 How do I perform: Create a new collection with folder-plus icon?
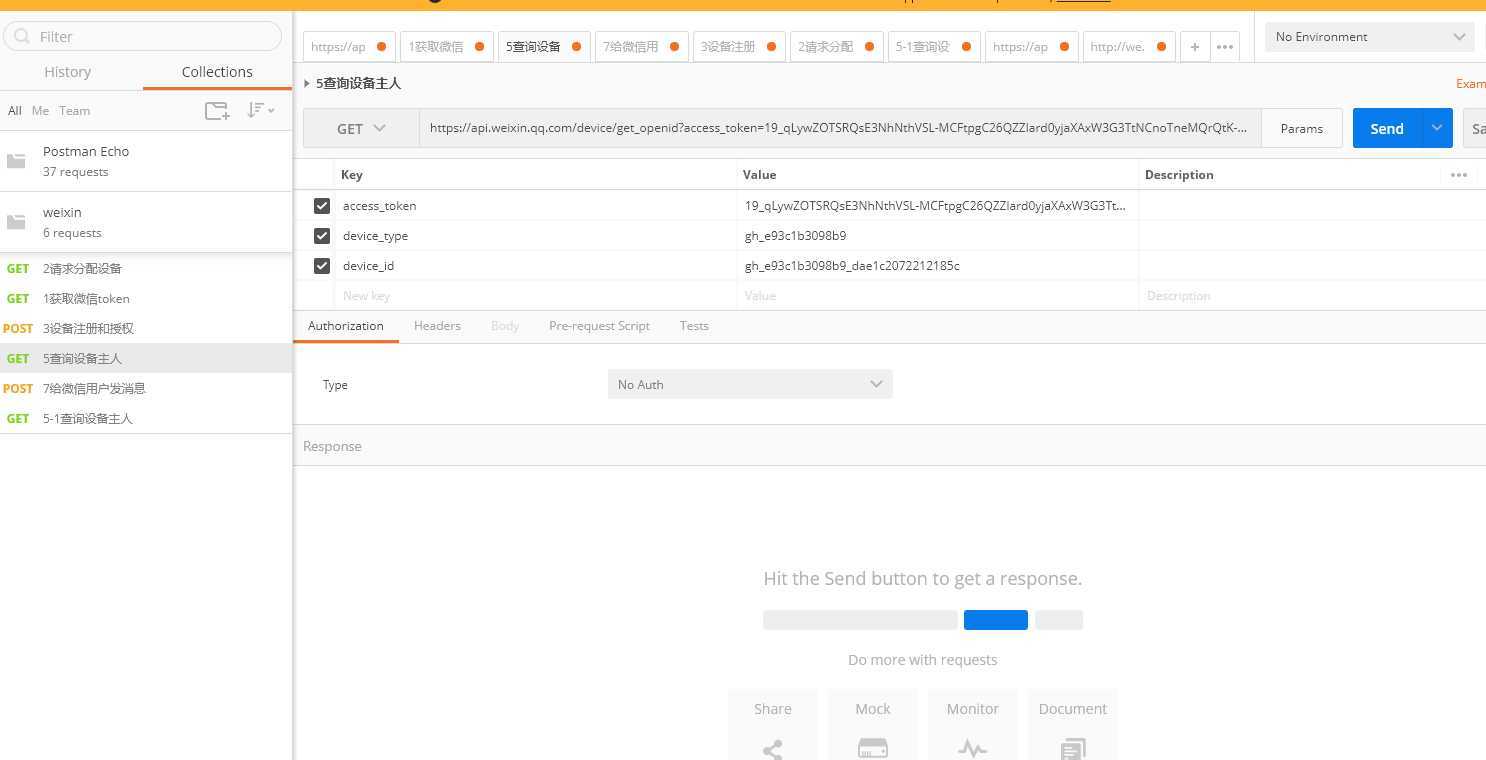coord(217,111)
